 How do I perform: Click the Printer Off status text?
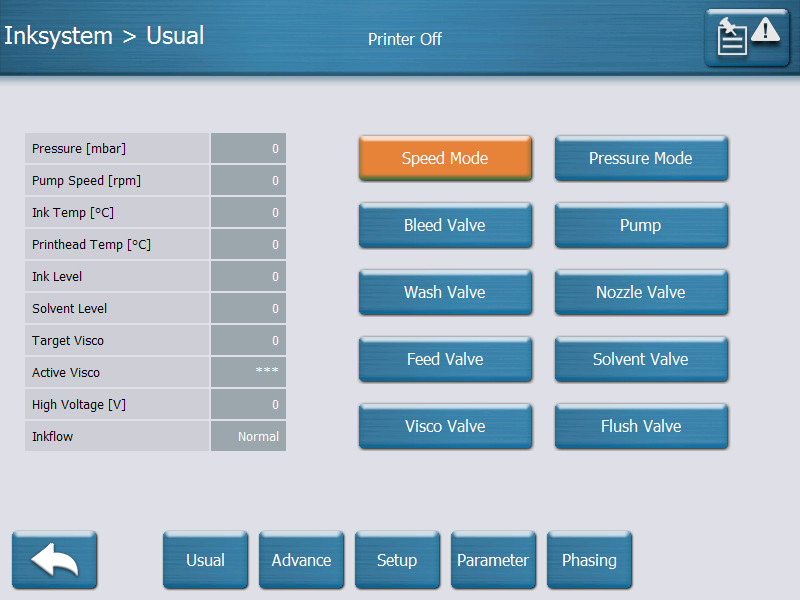click(x=405, y=39)
